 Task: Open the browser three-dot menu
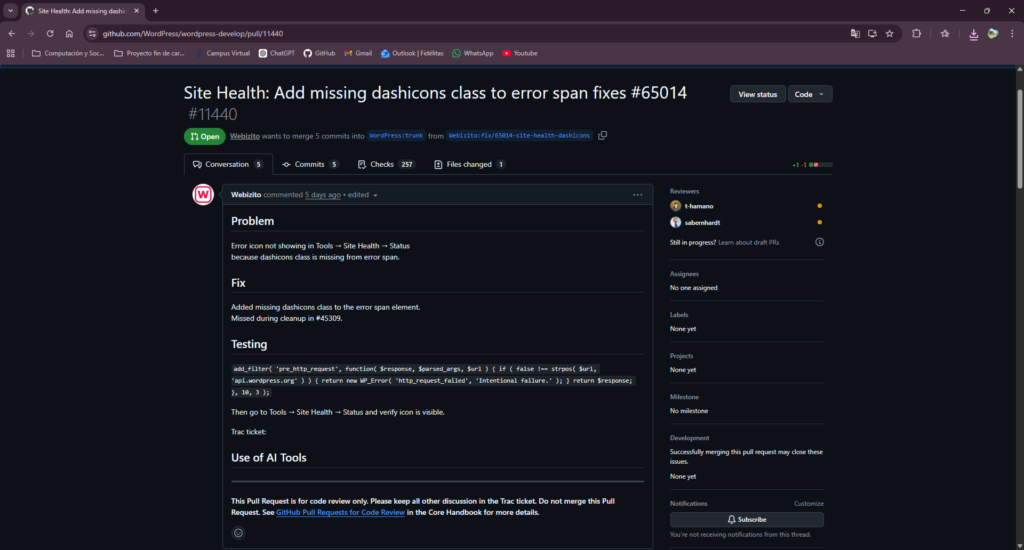[1012, 33]
